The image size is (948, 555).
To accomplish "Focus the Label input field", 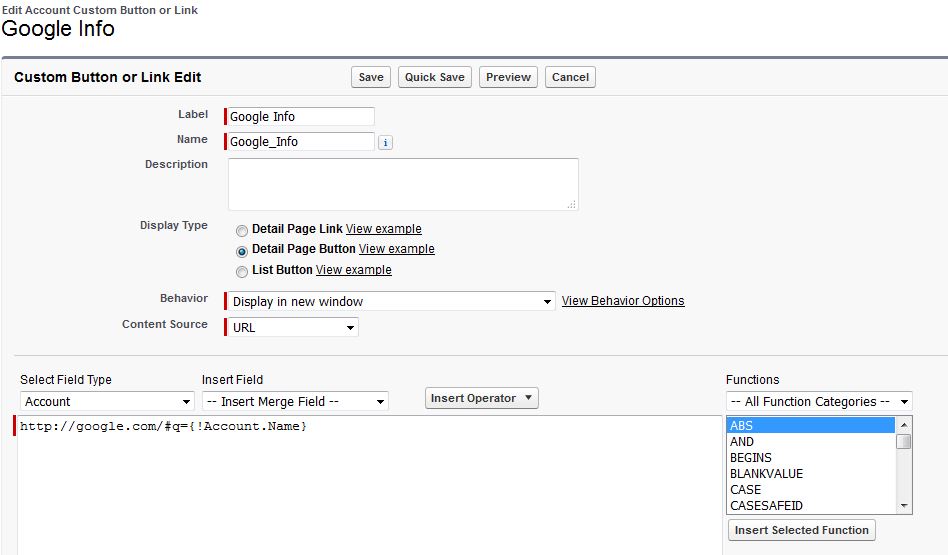I will [301, 116].
